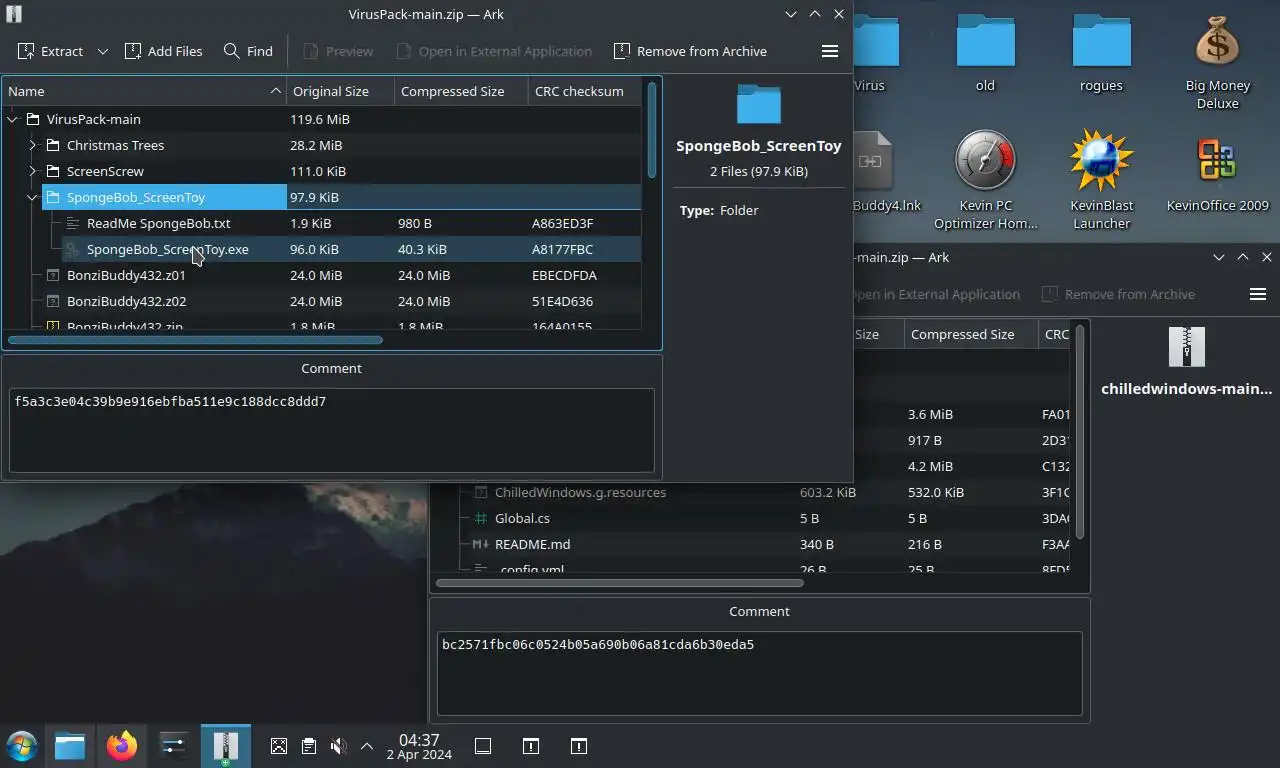Open KevinBlast Launcher desktop icon

tap(1101, 180)
